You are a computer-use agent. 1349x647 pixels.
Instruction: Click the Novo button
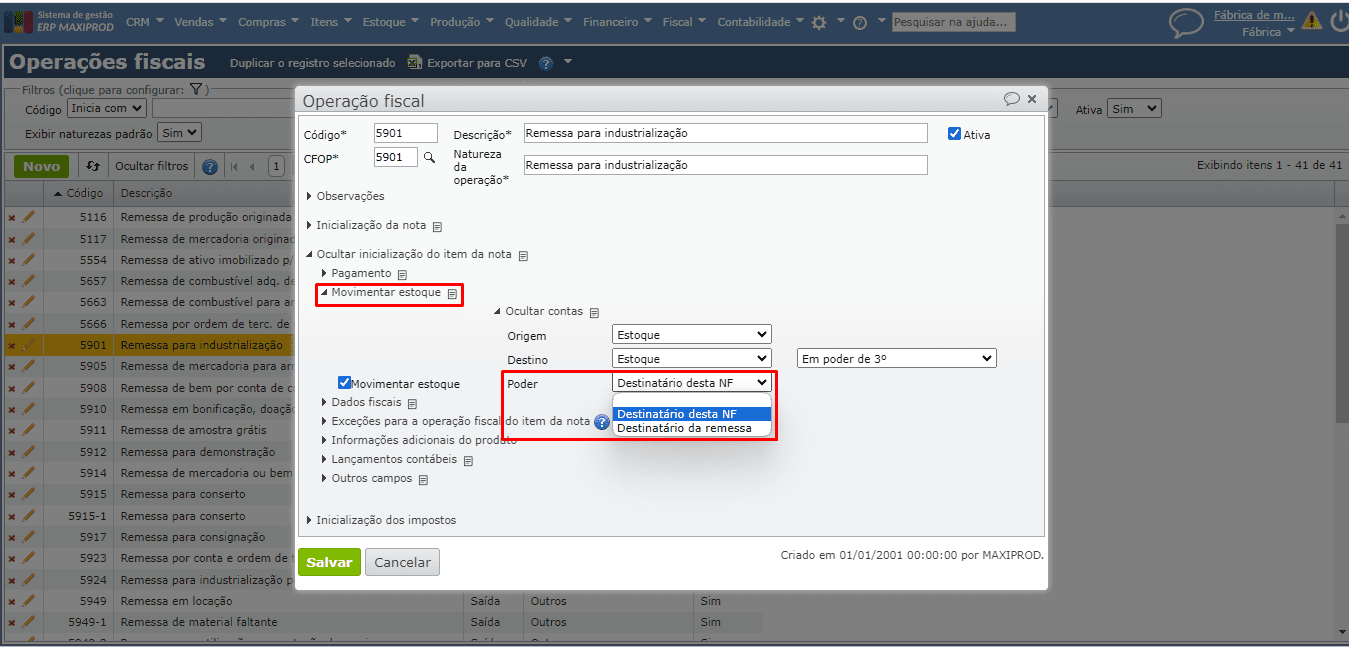(42, 167)
